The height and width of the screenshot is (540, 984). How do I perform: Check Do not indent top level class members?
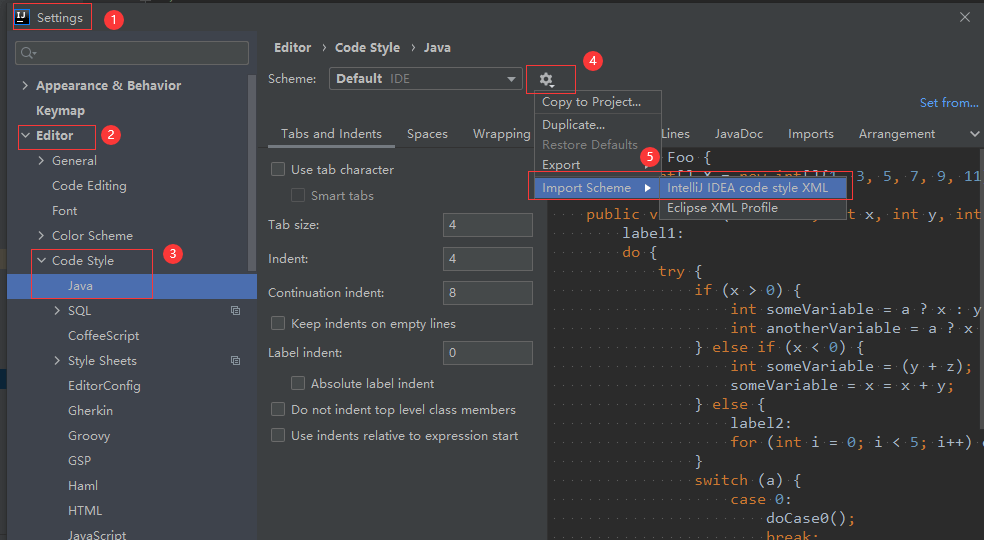277,409
